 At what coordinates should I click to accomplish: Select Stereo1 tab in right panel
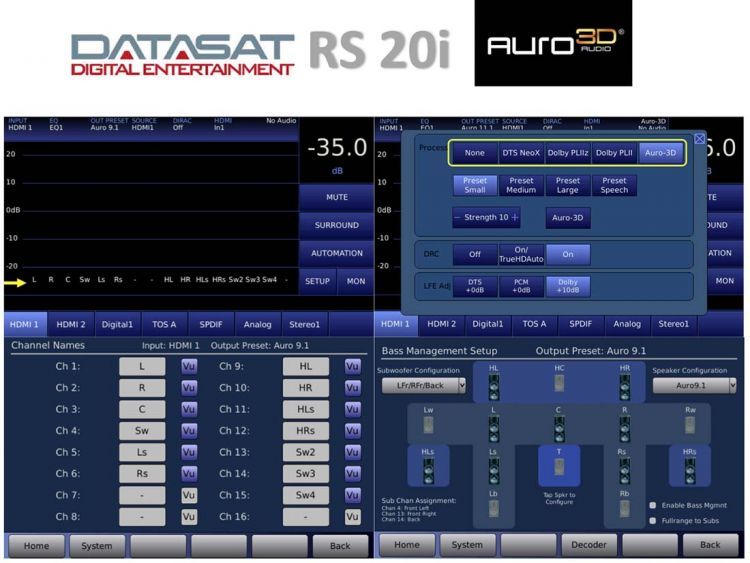(673, 324)
